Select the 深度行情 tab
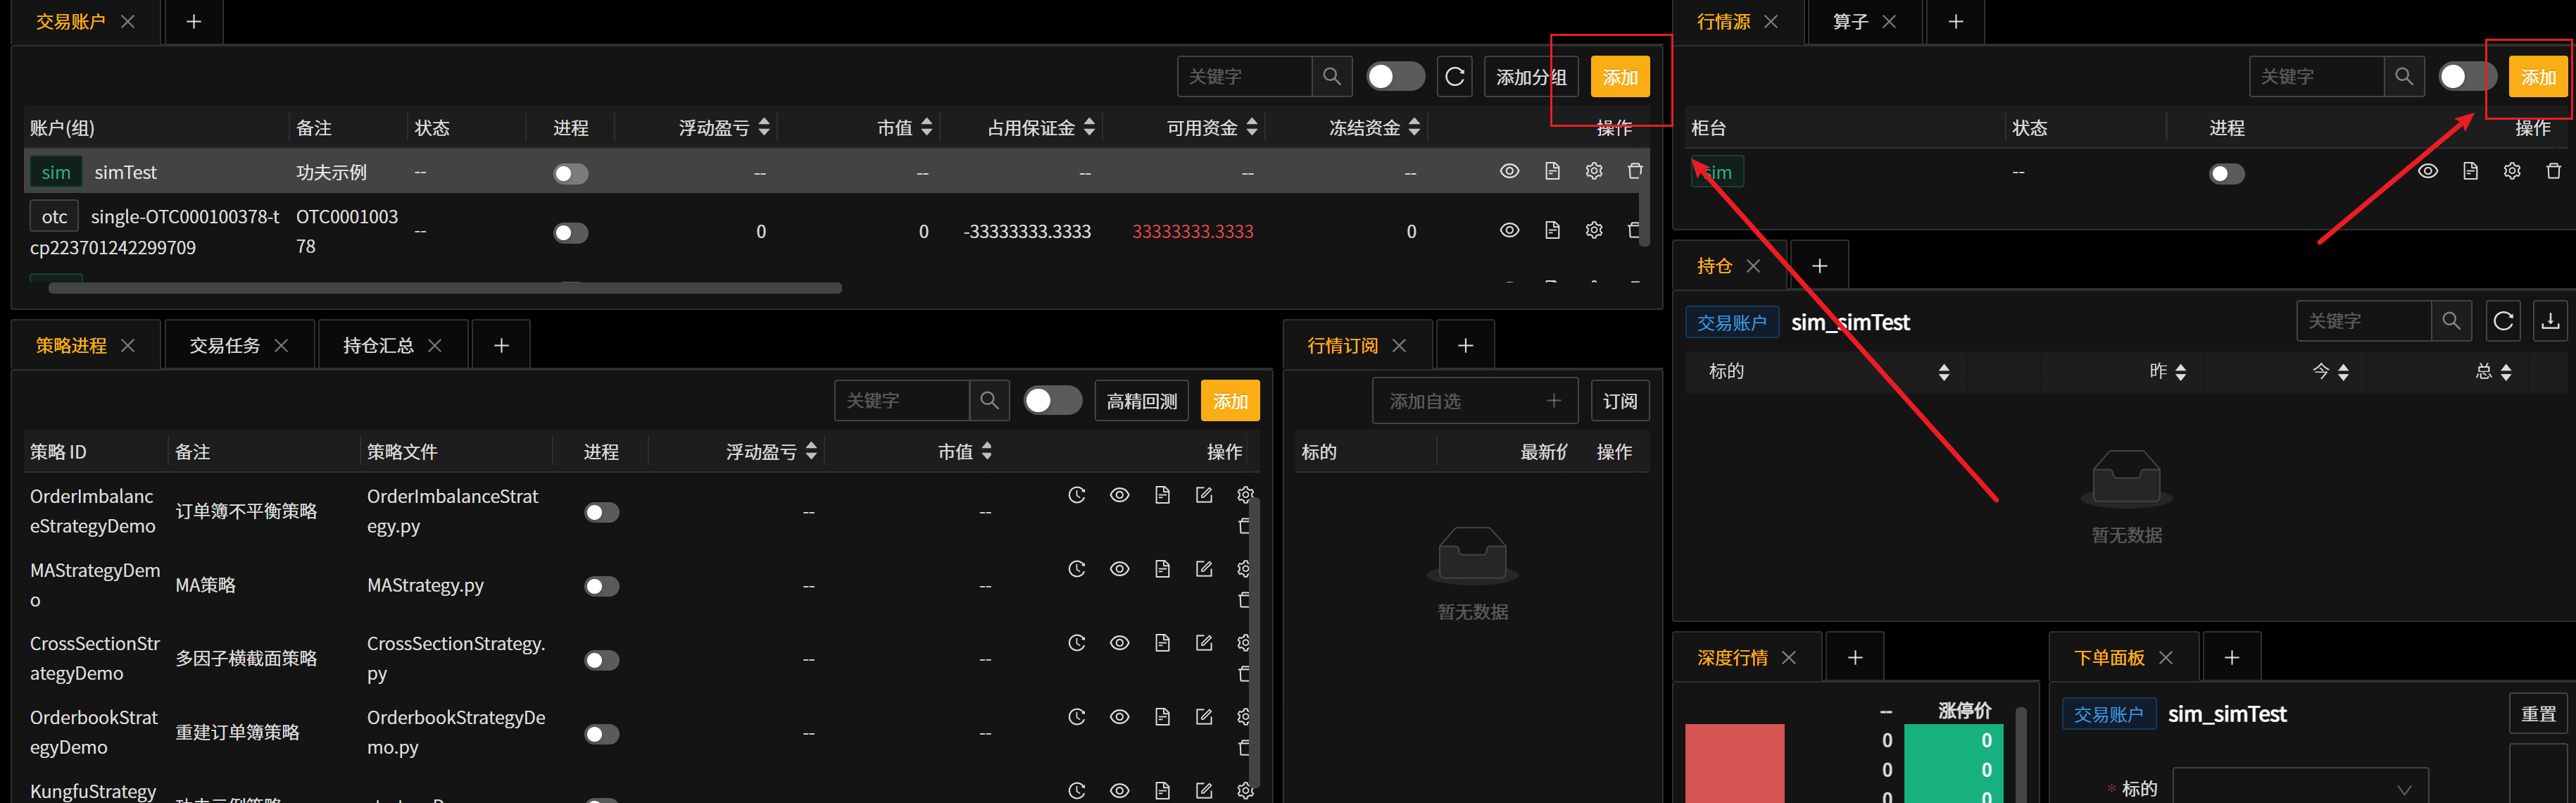Image resolution: width=2576 pixels, height=803 pixels. 1732,657
